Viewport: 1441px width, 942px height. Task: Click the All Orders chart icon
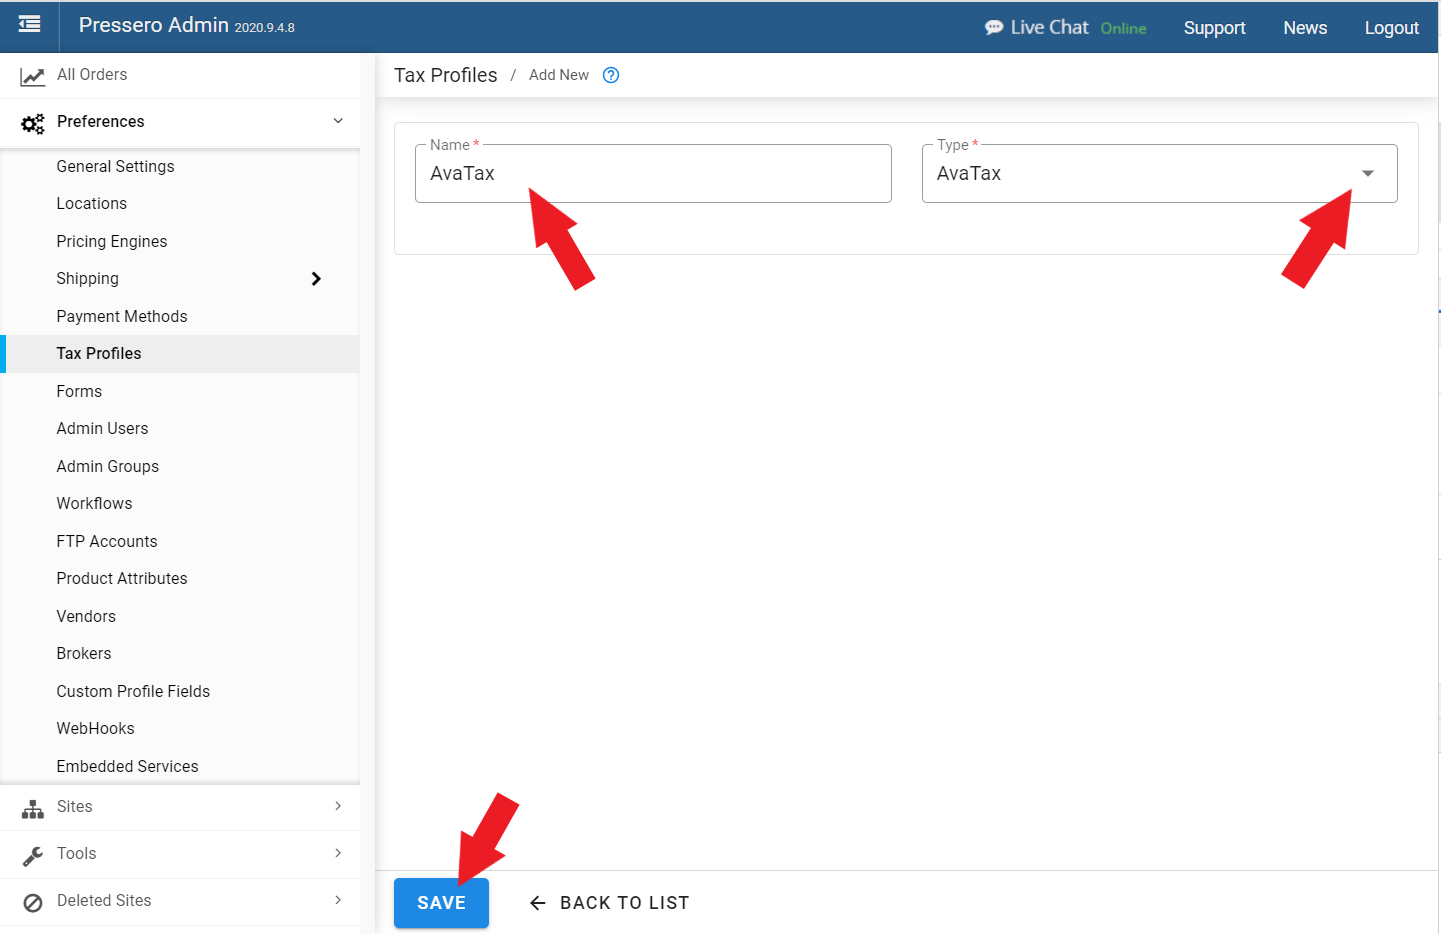click(33, 76)
